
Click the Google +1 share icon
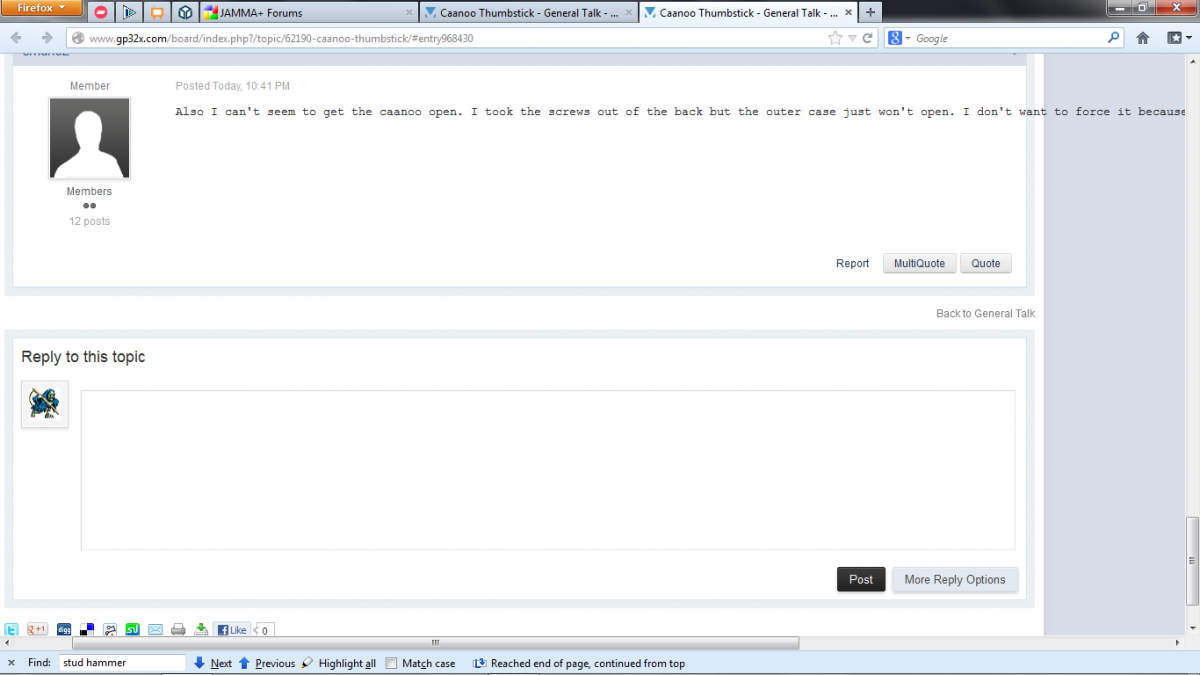tap(37, 630)
